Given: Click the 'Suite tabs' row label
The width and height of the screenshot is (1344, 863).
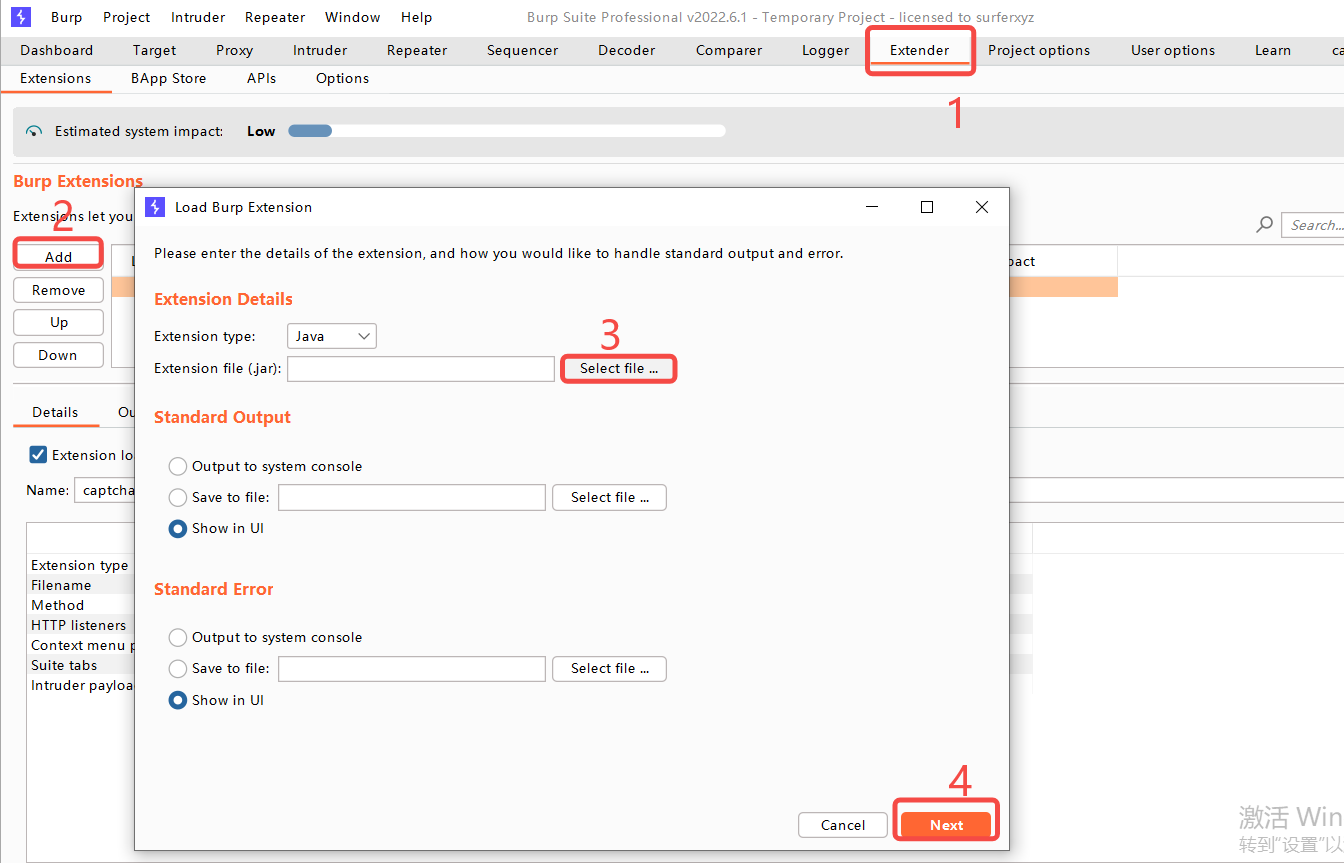Looking at the screenshot, I should tap(64, 665).
